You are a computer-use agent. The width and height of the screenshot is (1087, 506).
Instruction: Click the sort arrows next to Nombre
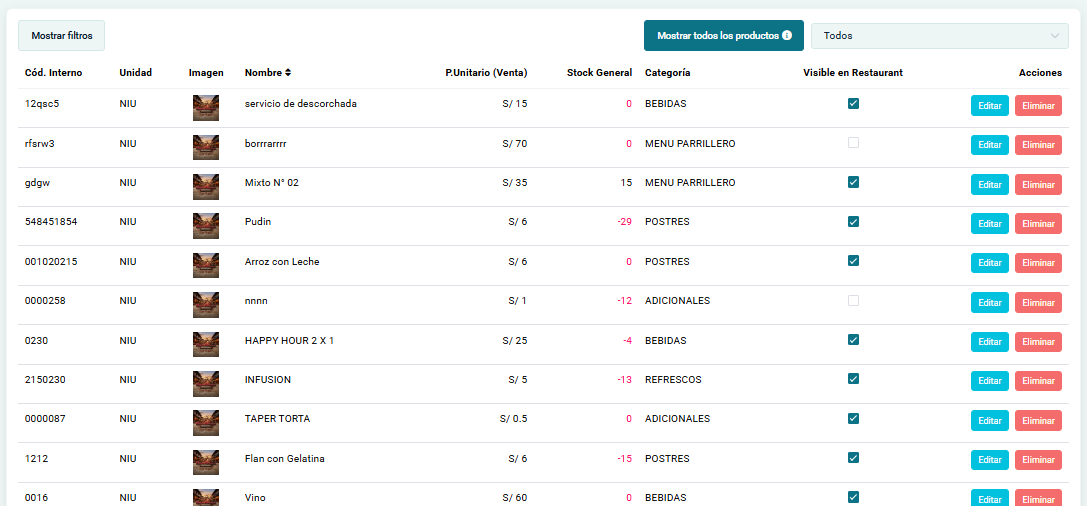[x=288, y=73]
